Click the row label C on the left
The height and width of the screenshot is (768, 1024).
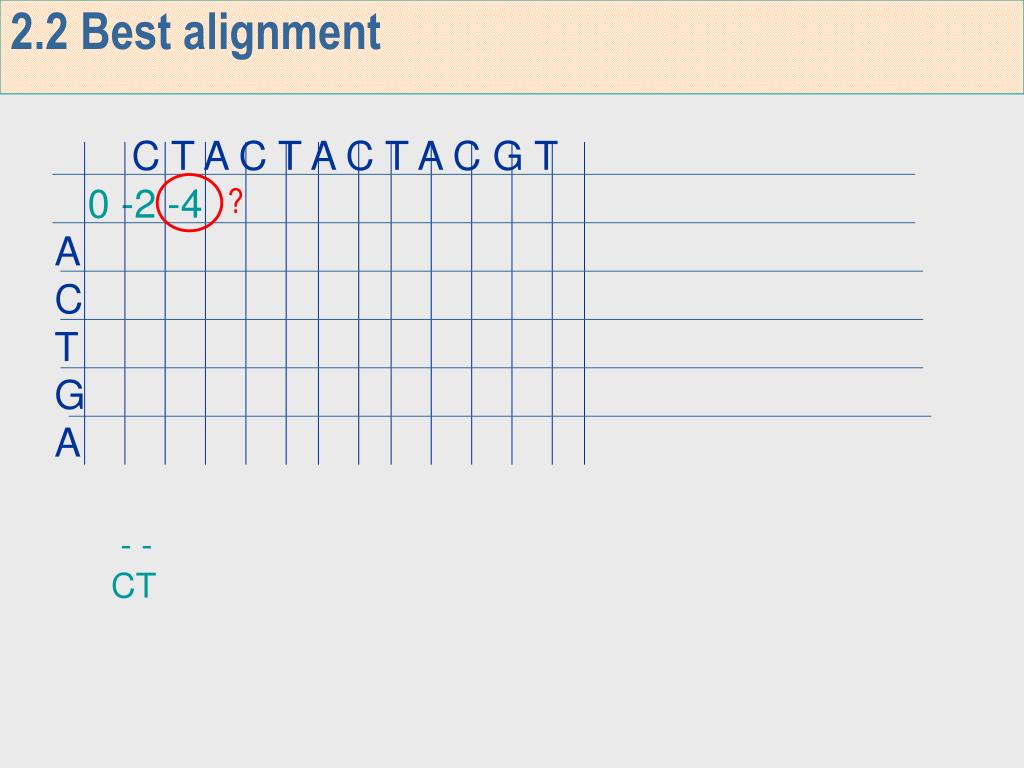click(69, 300)
